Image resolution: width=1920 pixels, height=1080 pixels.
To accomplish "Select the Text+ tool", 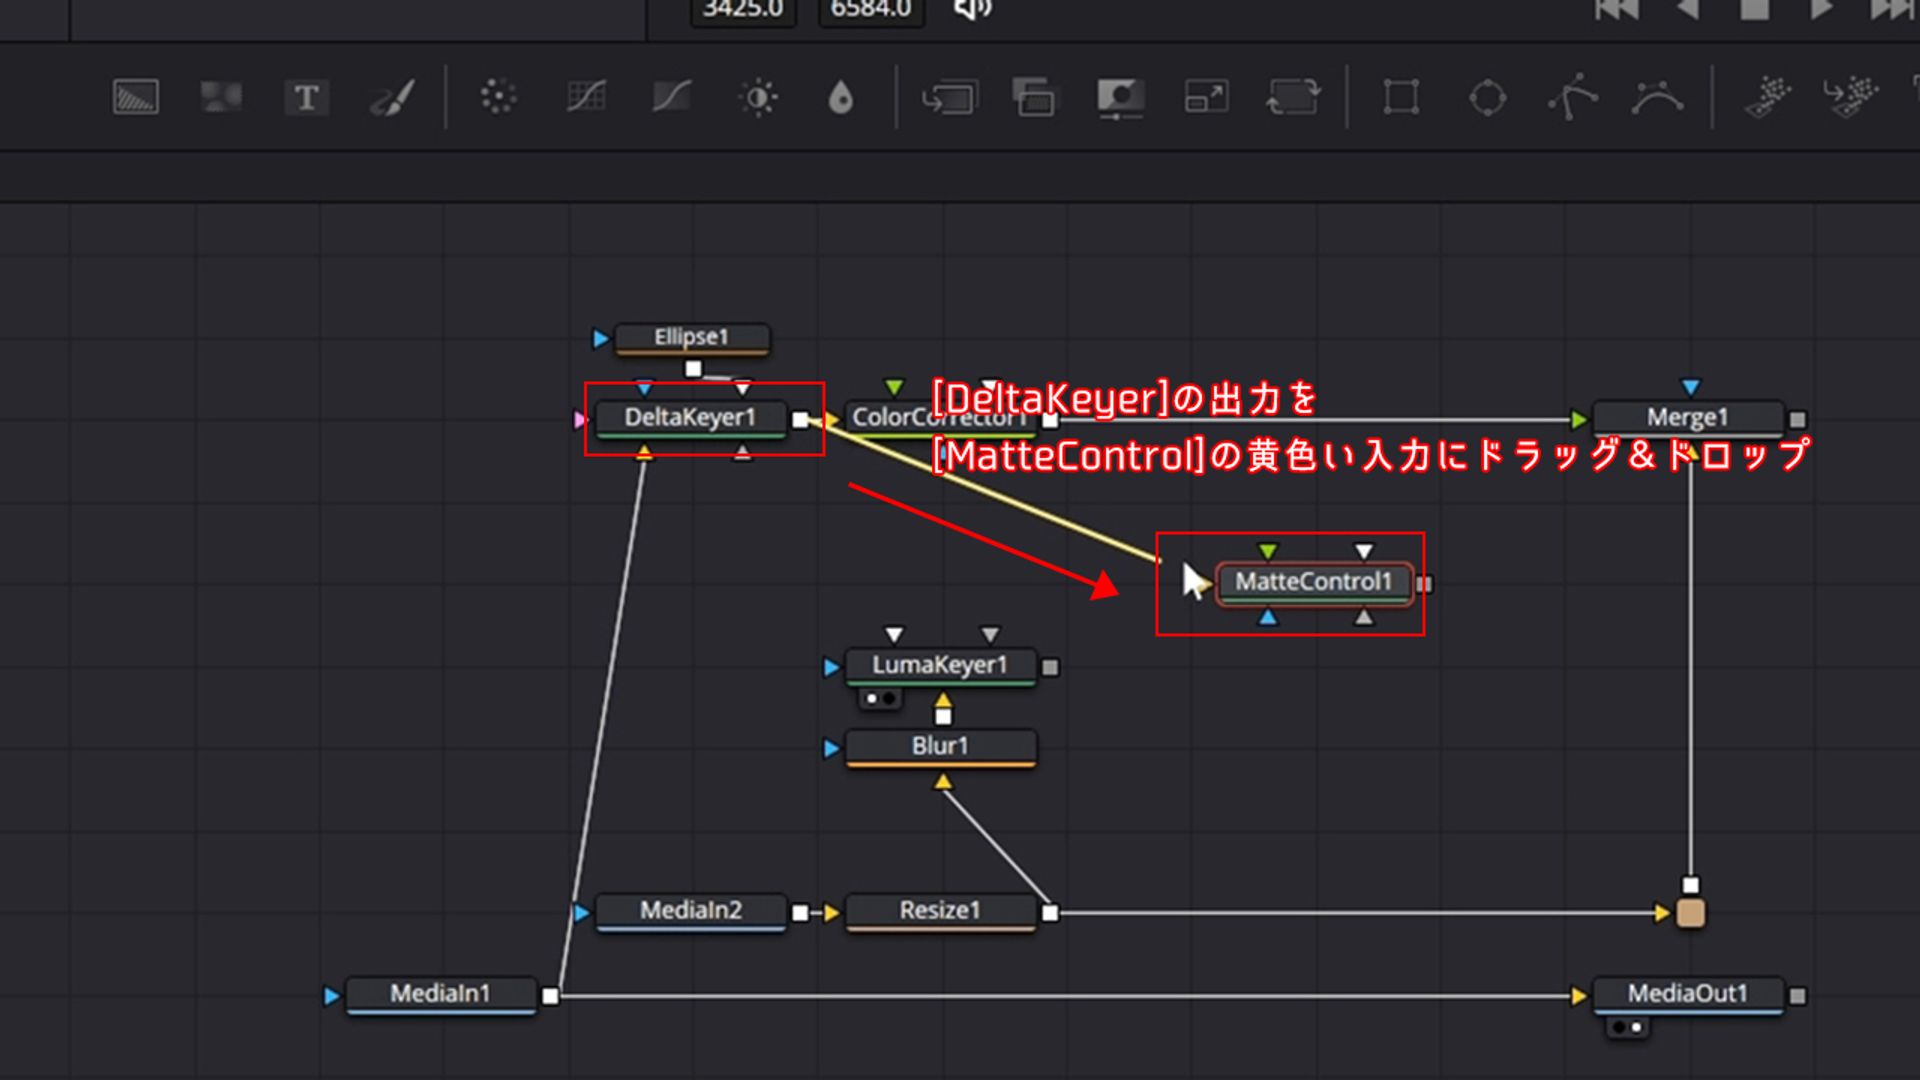I will pos(307,97).
